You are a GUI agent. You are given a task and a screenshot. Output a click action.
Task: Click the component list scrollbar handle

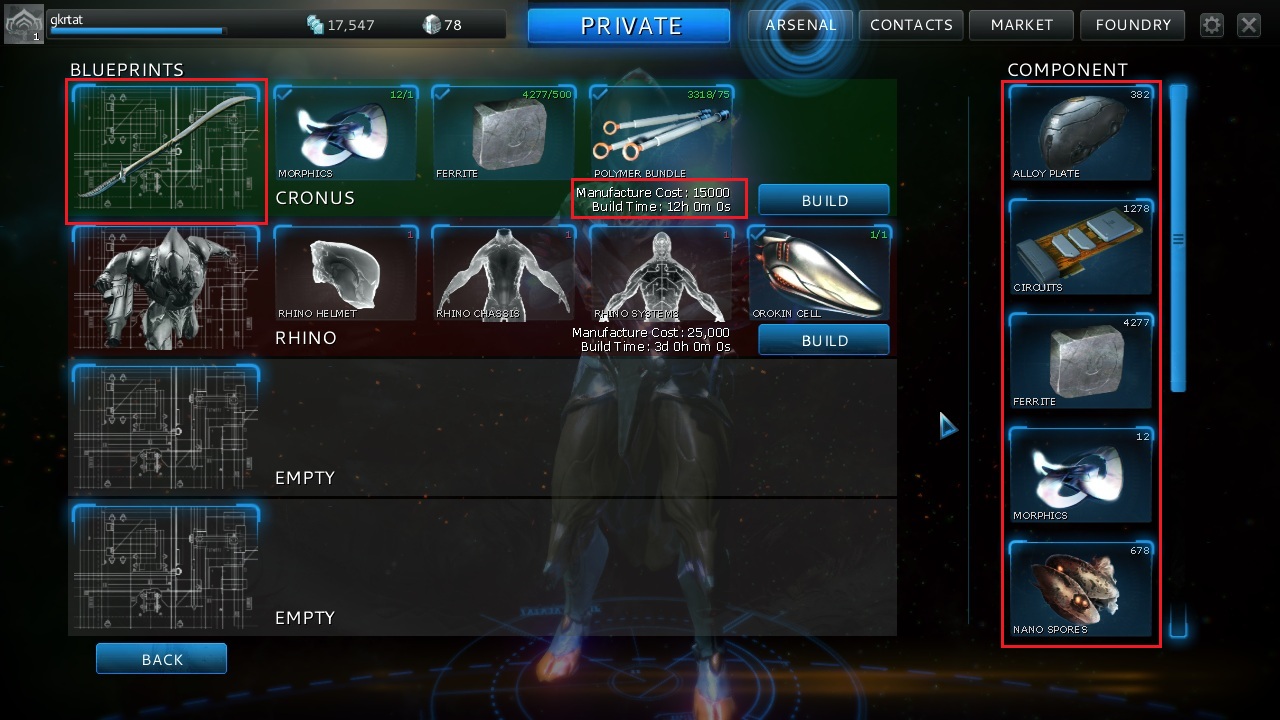pyautogui.click(x=1178, y=239)
